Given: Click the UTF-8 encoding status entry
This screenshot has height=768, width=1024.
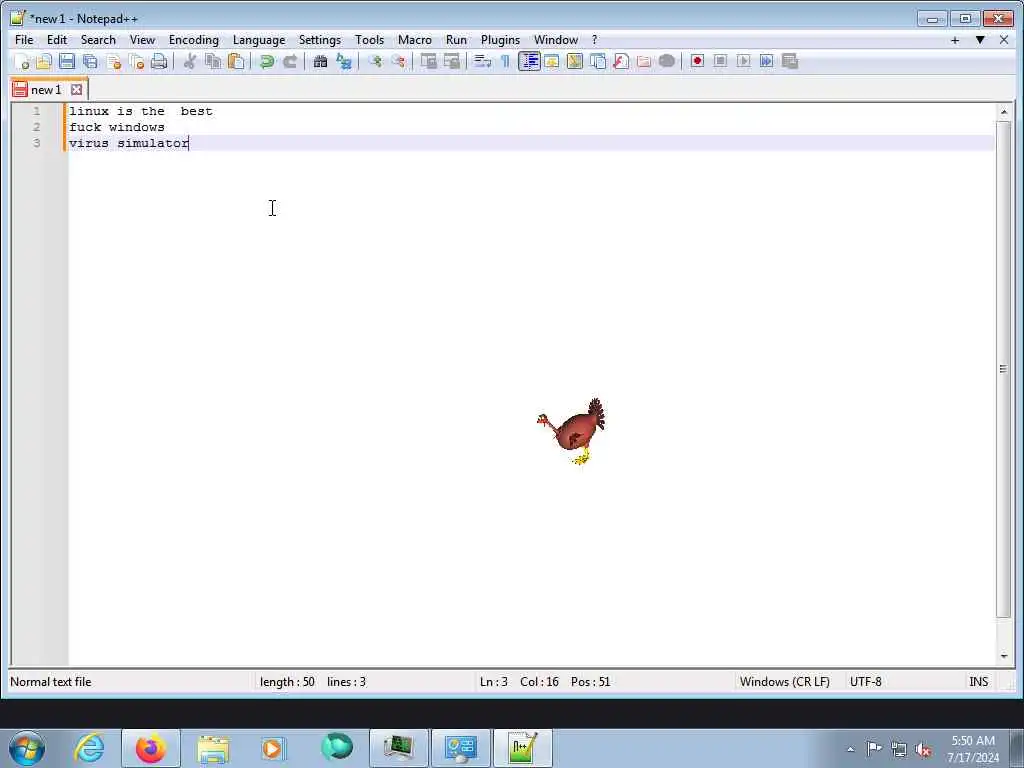Looking at the screenshot, I should pyautogui.click(x=865, y=682).
